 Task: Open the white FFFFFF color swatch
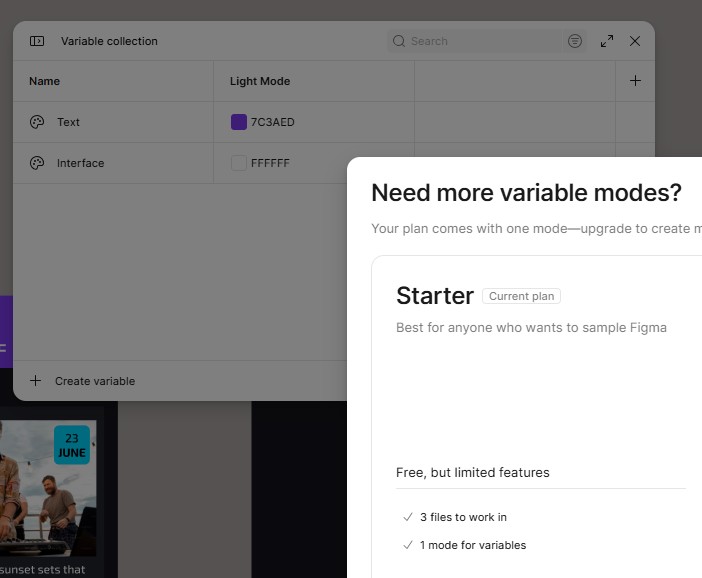(x=239, y=163)
